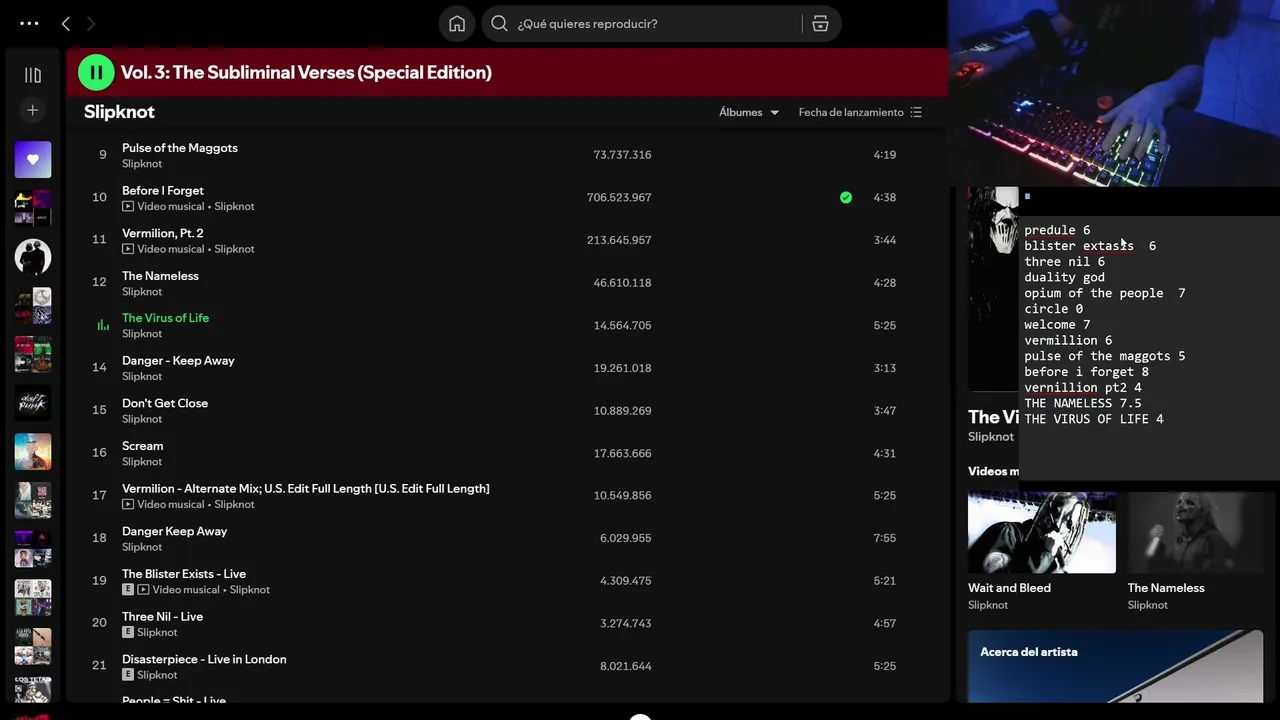Click the equalizer icon beside The Virus of Life
1280x720 pixels.
[x=102, y=325]
